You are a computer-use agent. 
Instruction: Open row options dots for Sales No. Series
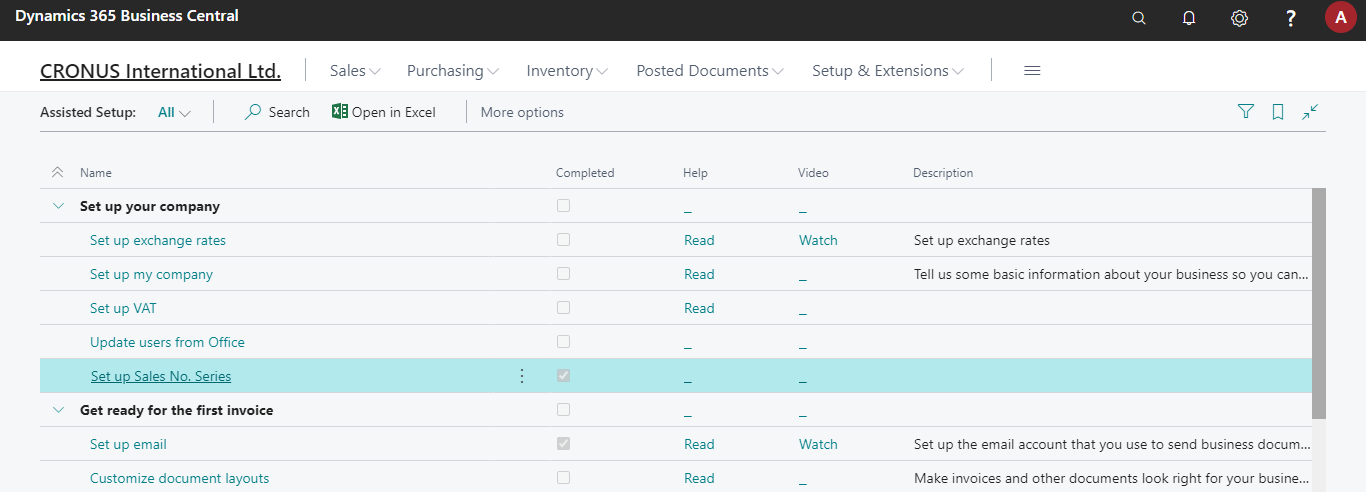click(521, 376)
